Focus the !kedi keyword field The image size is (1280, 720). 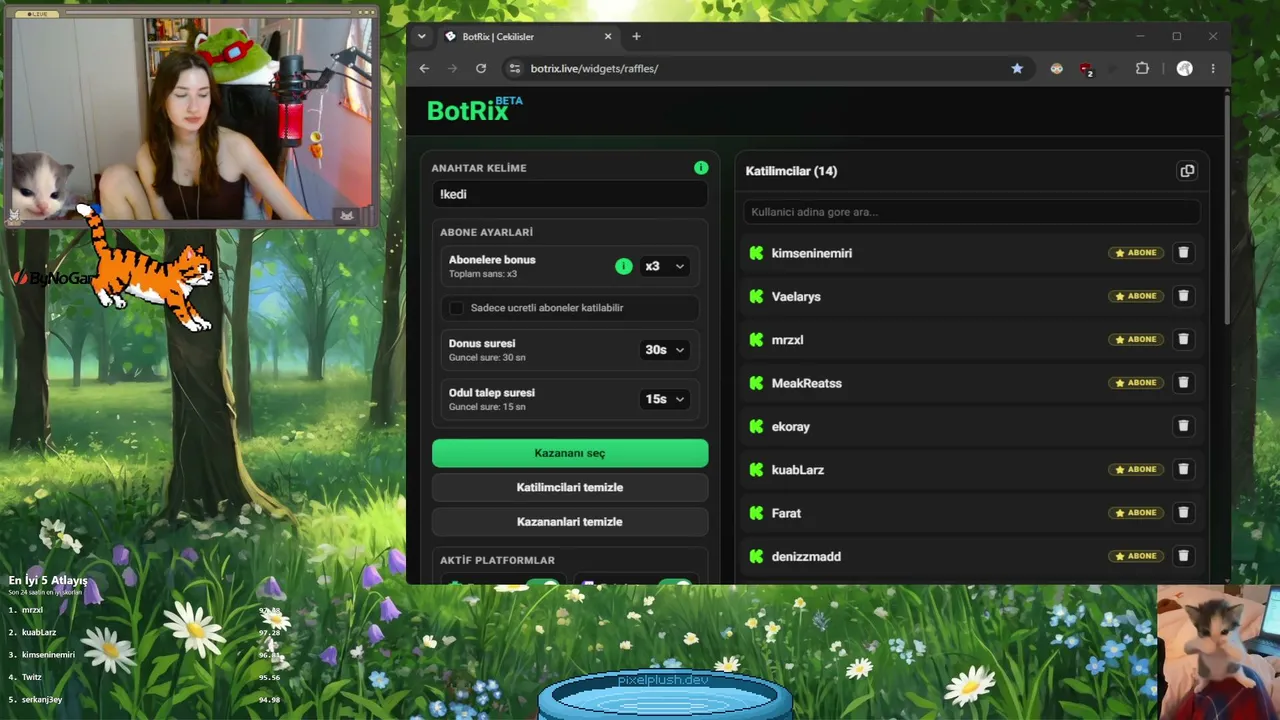(570, 194)
